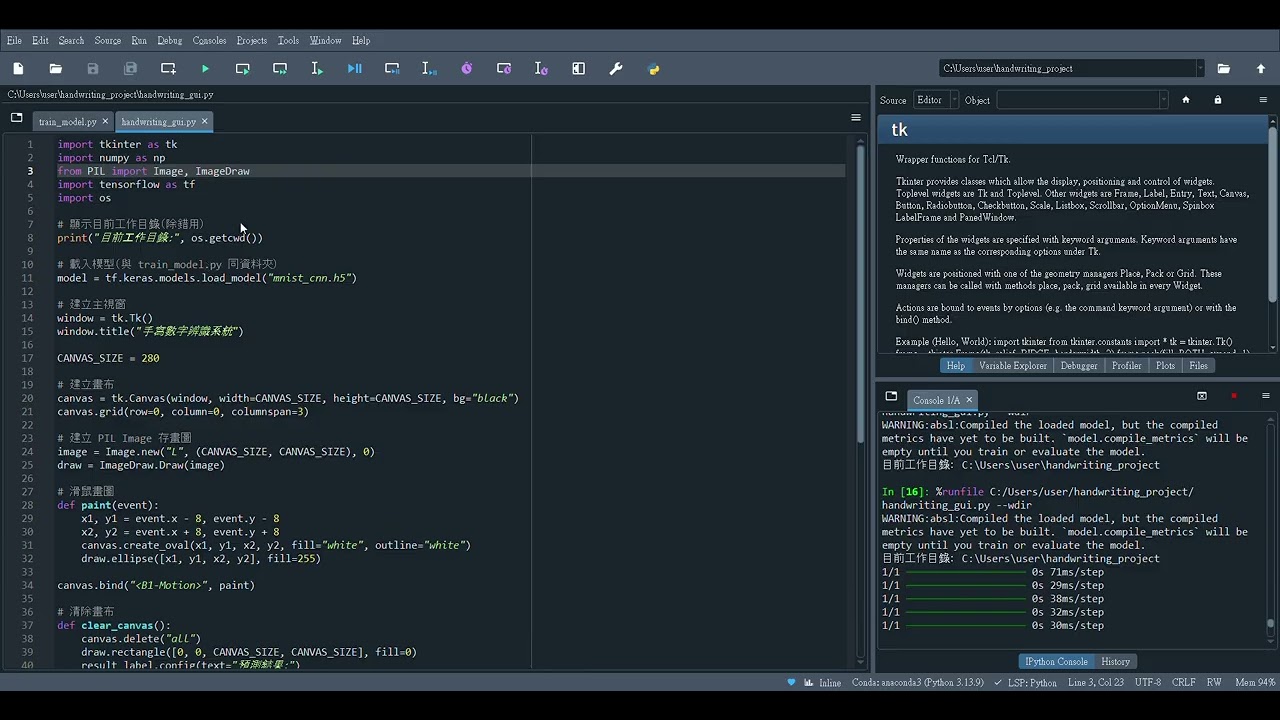This screenshot has height=720, width=1280.
Task: Click into the Object input field
Action: 1077,100
